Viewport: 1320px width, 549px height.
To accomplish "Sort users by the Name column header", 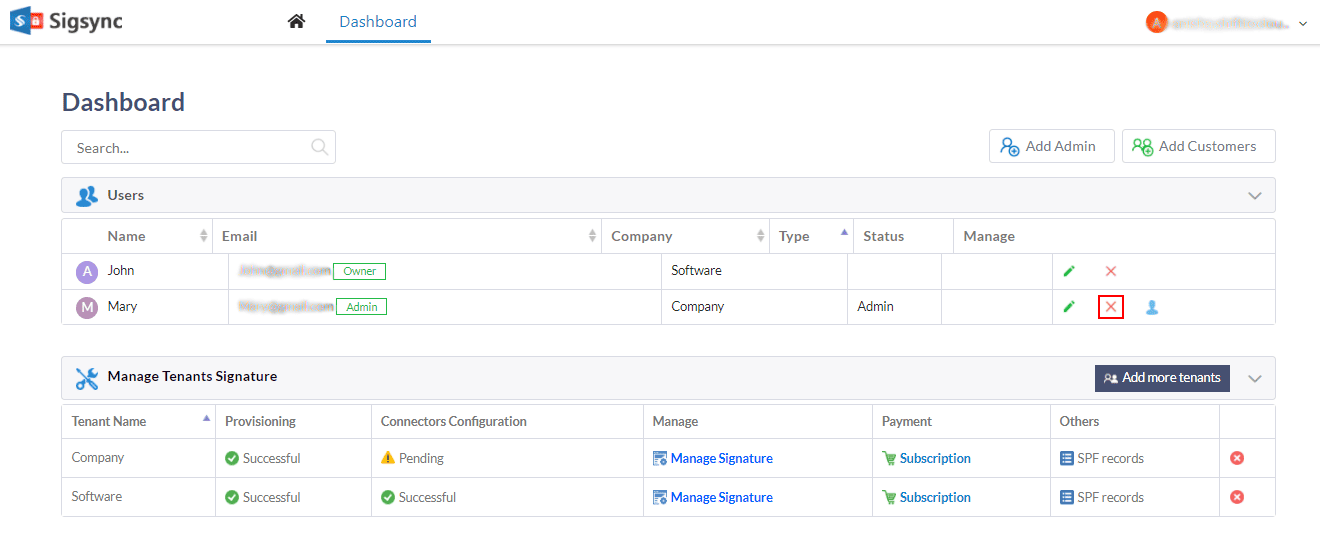I will (x=127, y=236).
